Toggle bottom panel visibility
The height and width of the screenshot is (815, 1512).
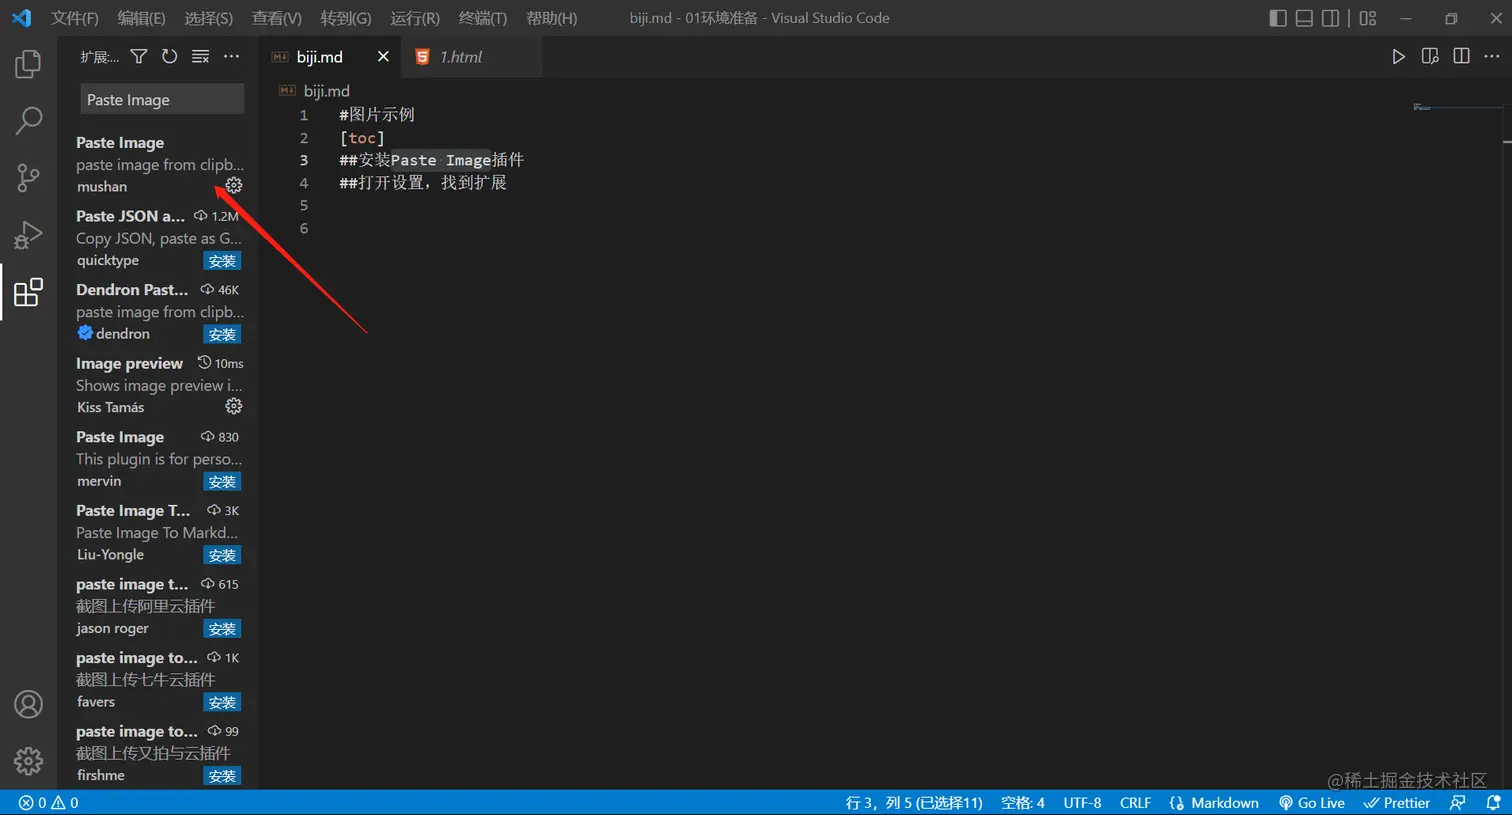click(1304, 18)
